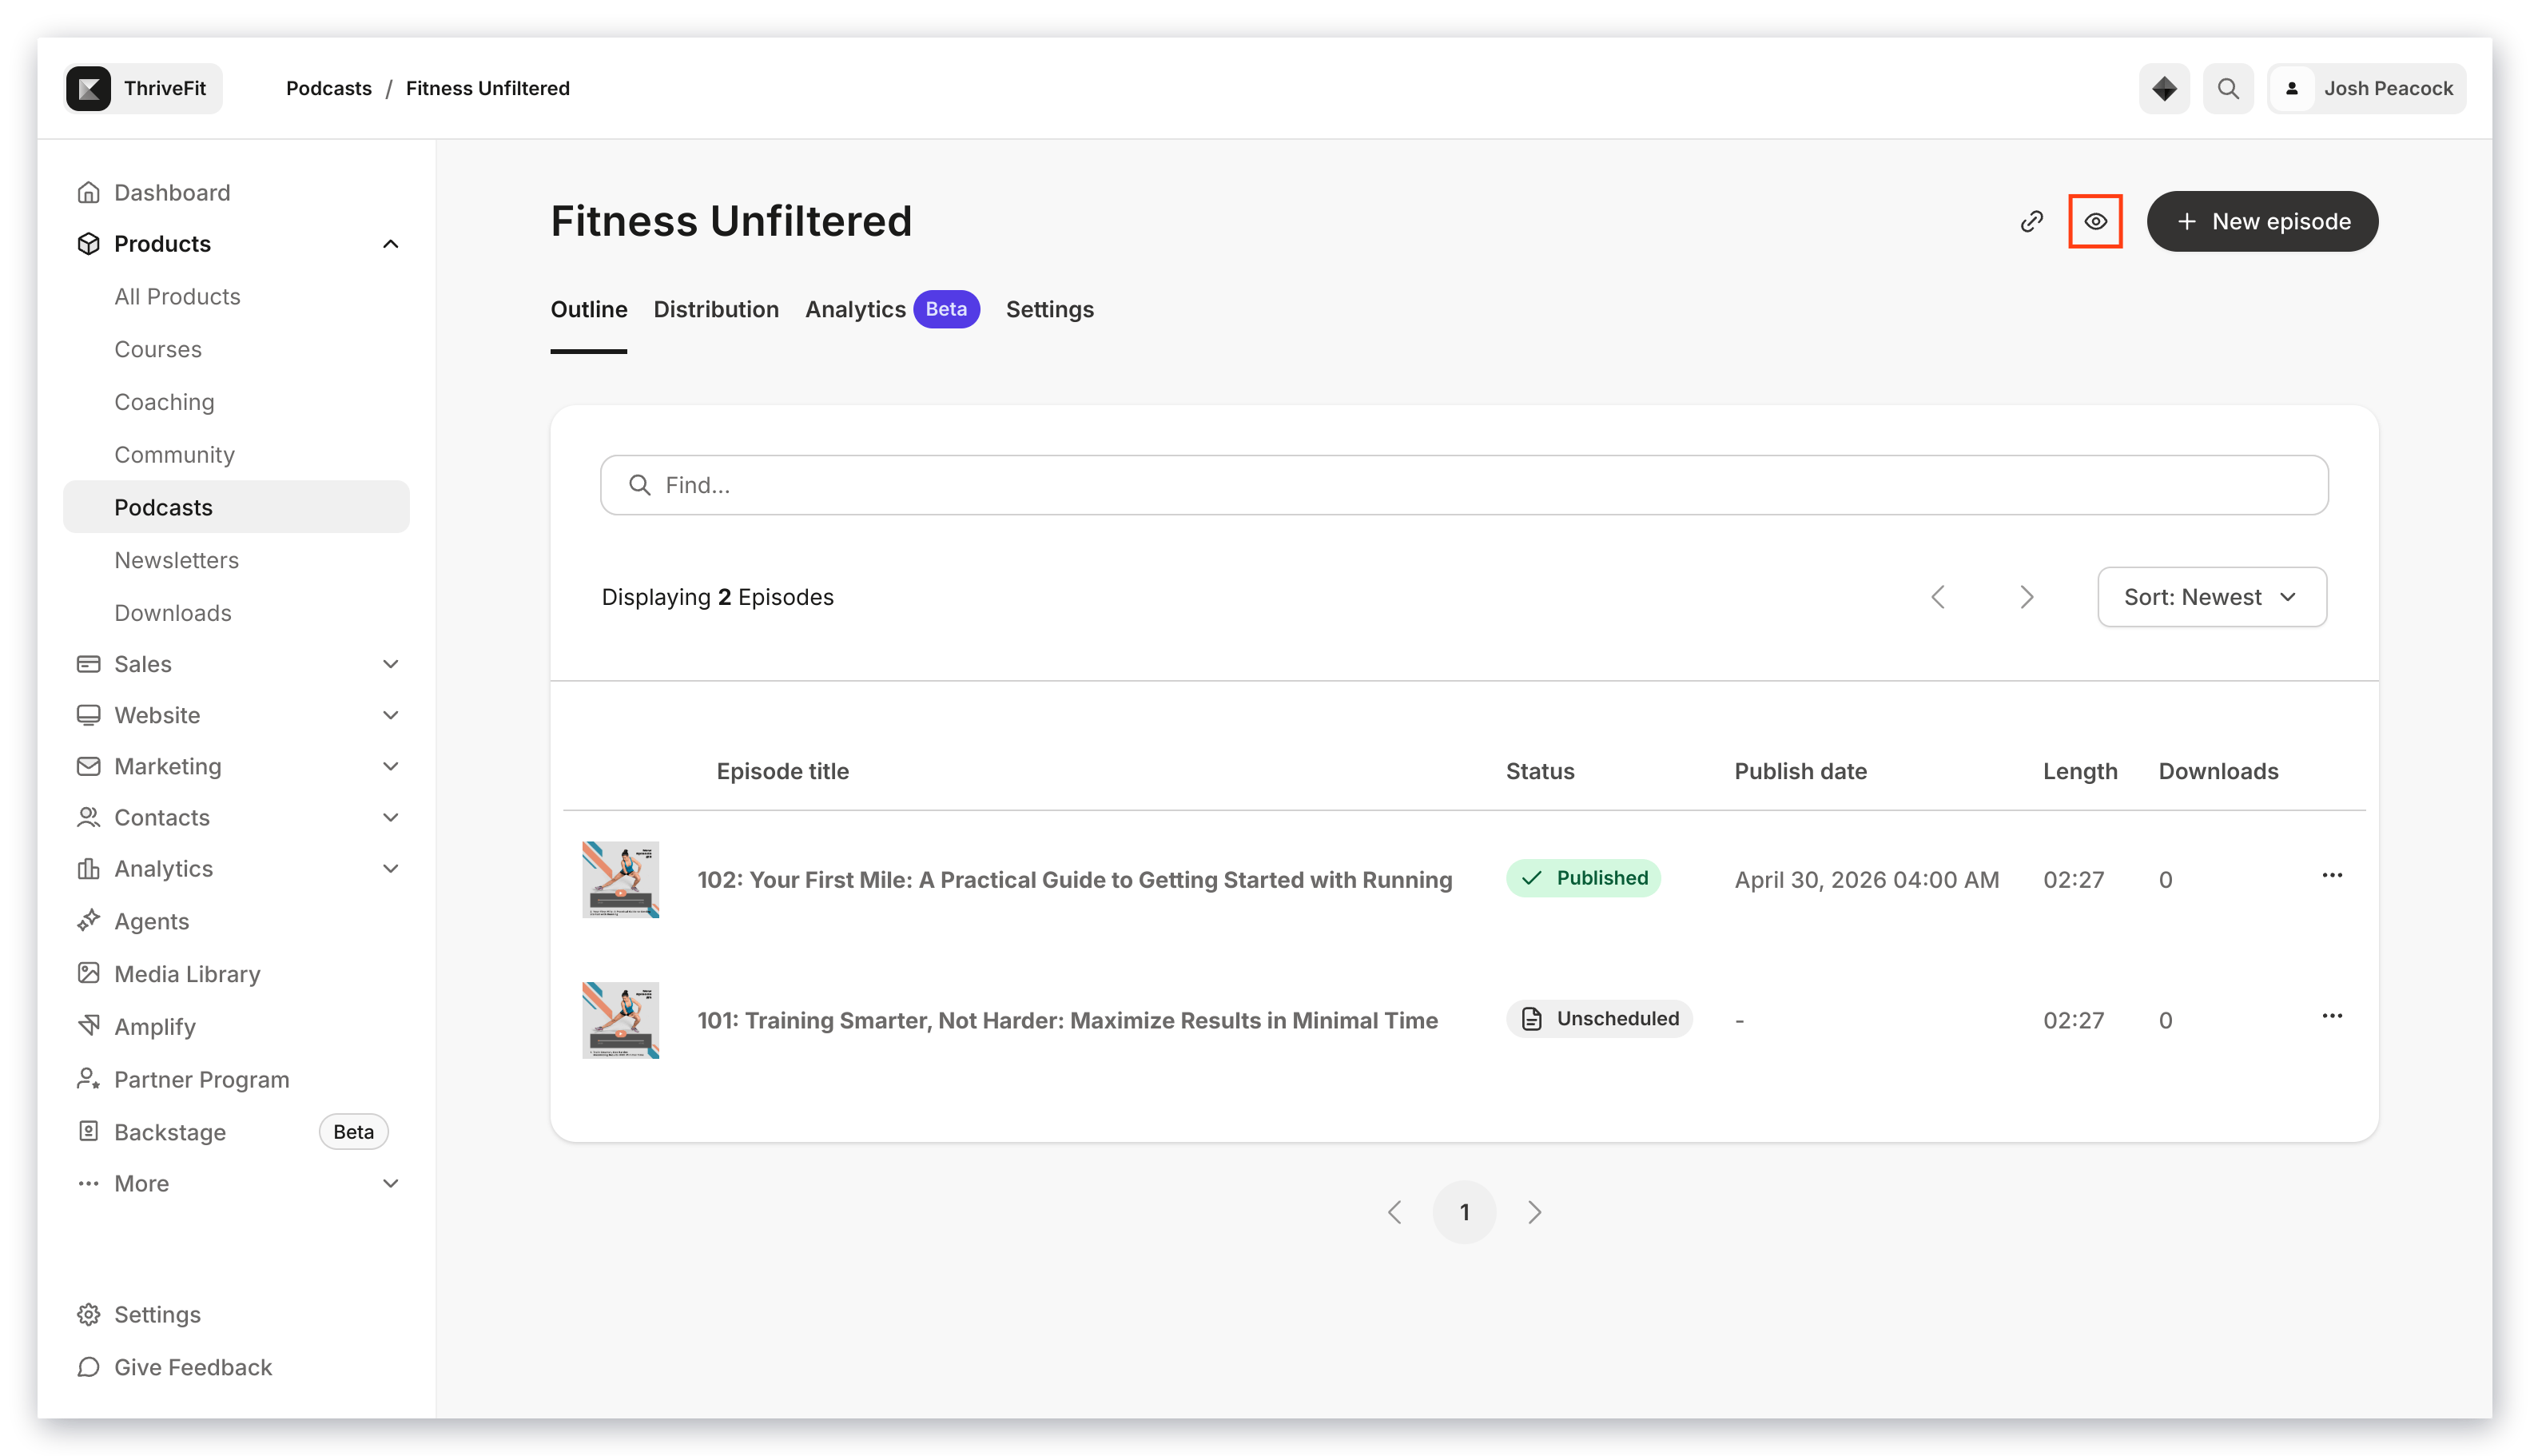
Task: Open options for episode 102
Action: [2332, 876]
